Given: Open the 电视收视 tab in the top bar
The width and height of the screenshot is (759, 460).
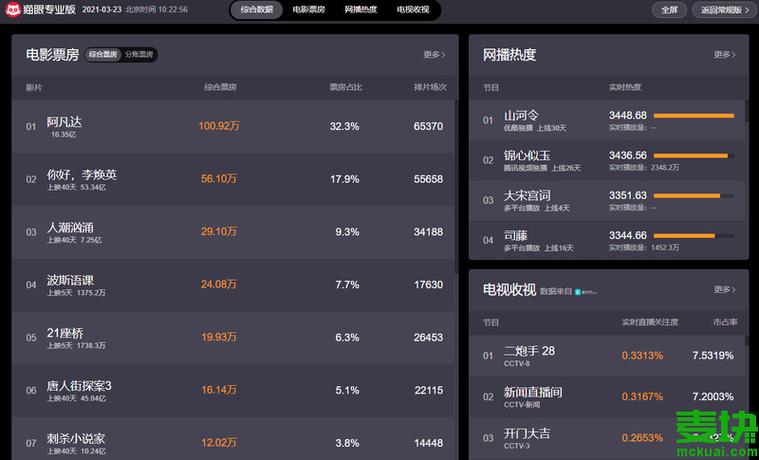Looking at the screenshot, I should click(413, 10).
